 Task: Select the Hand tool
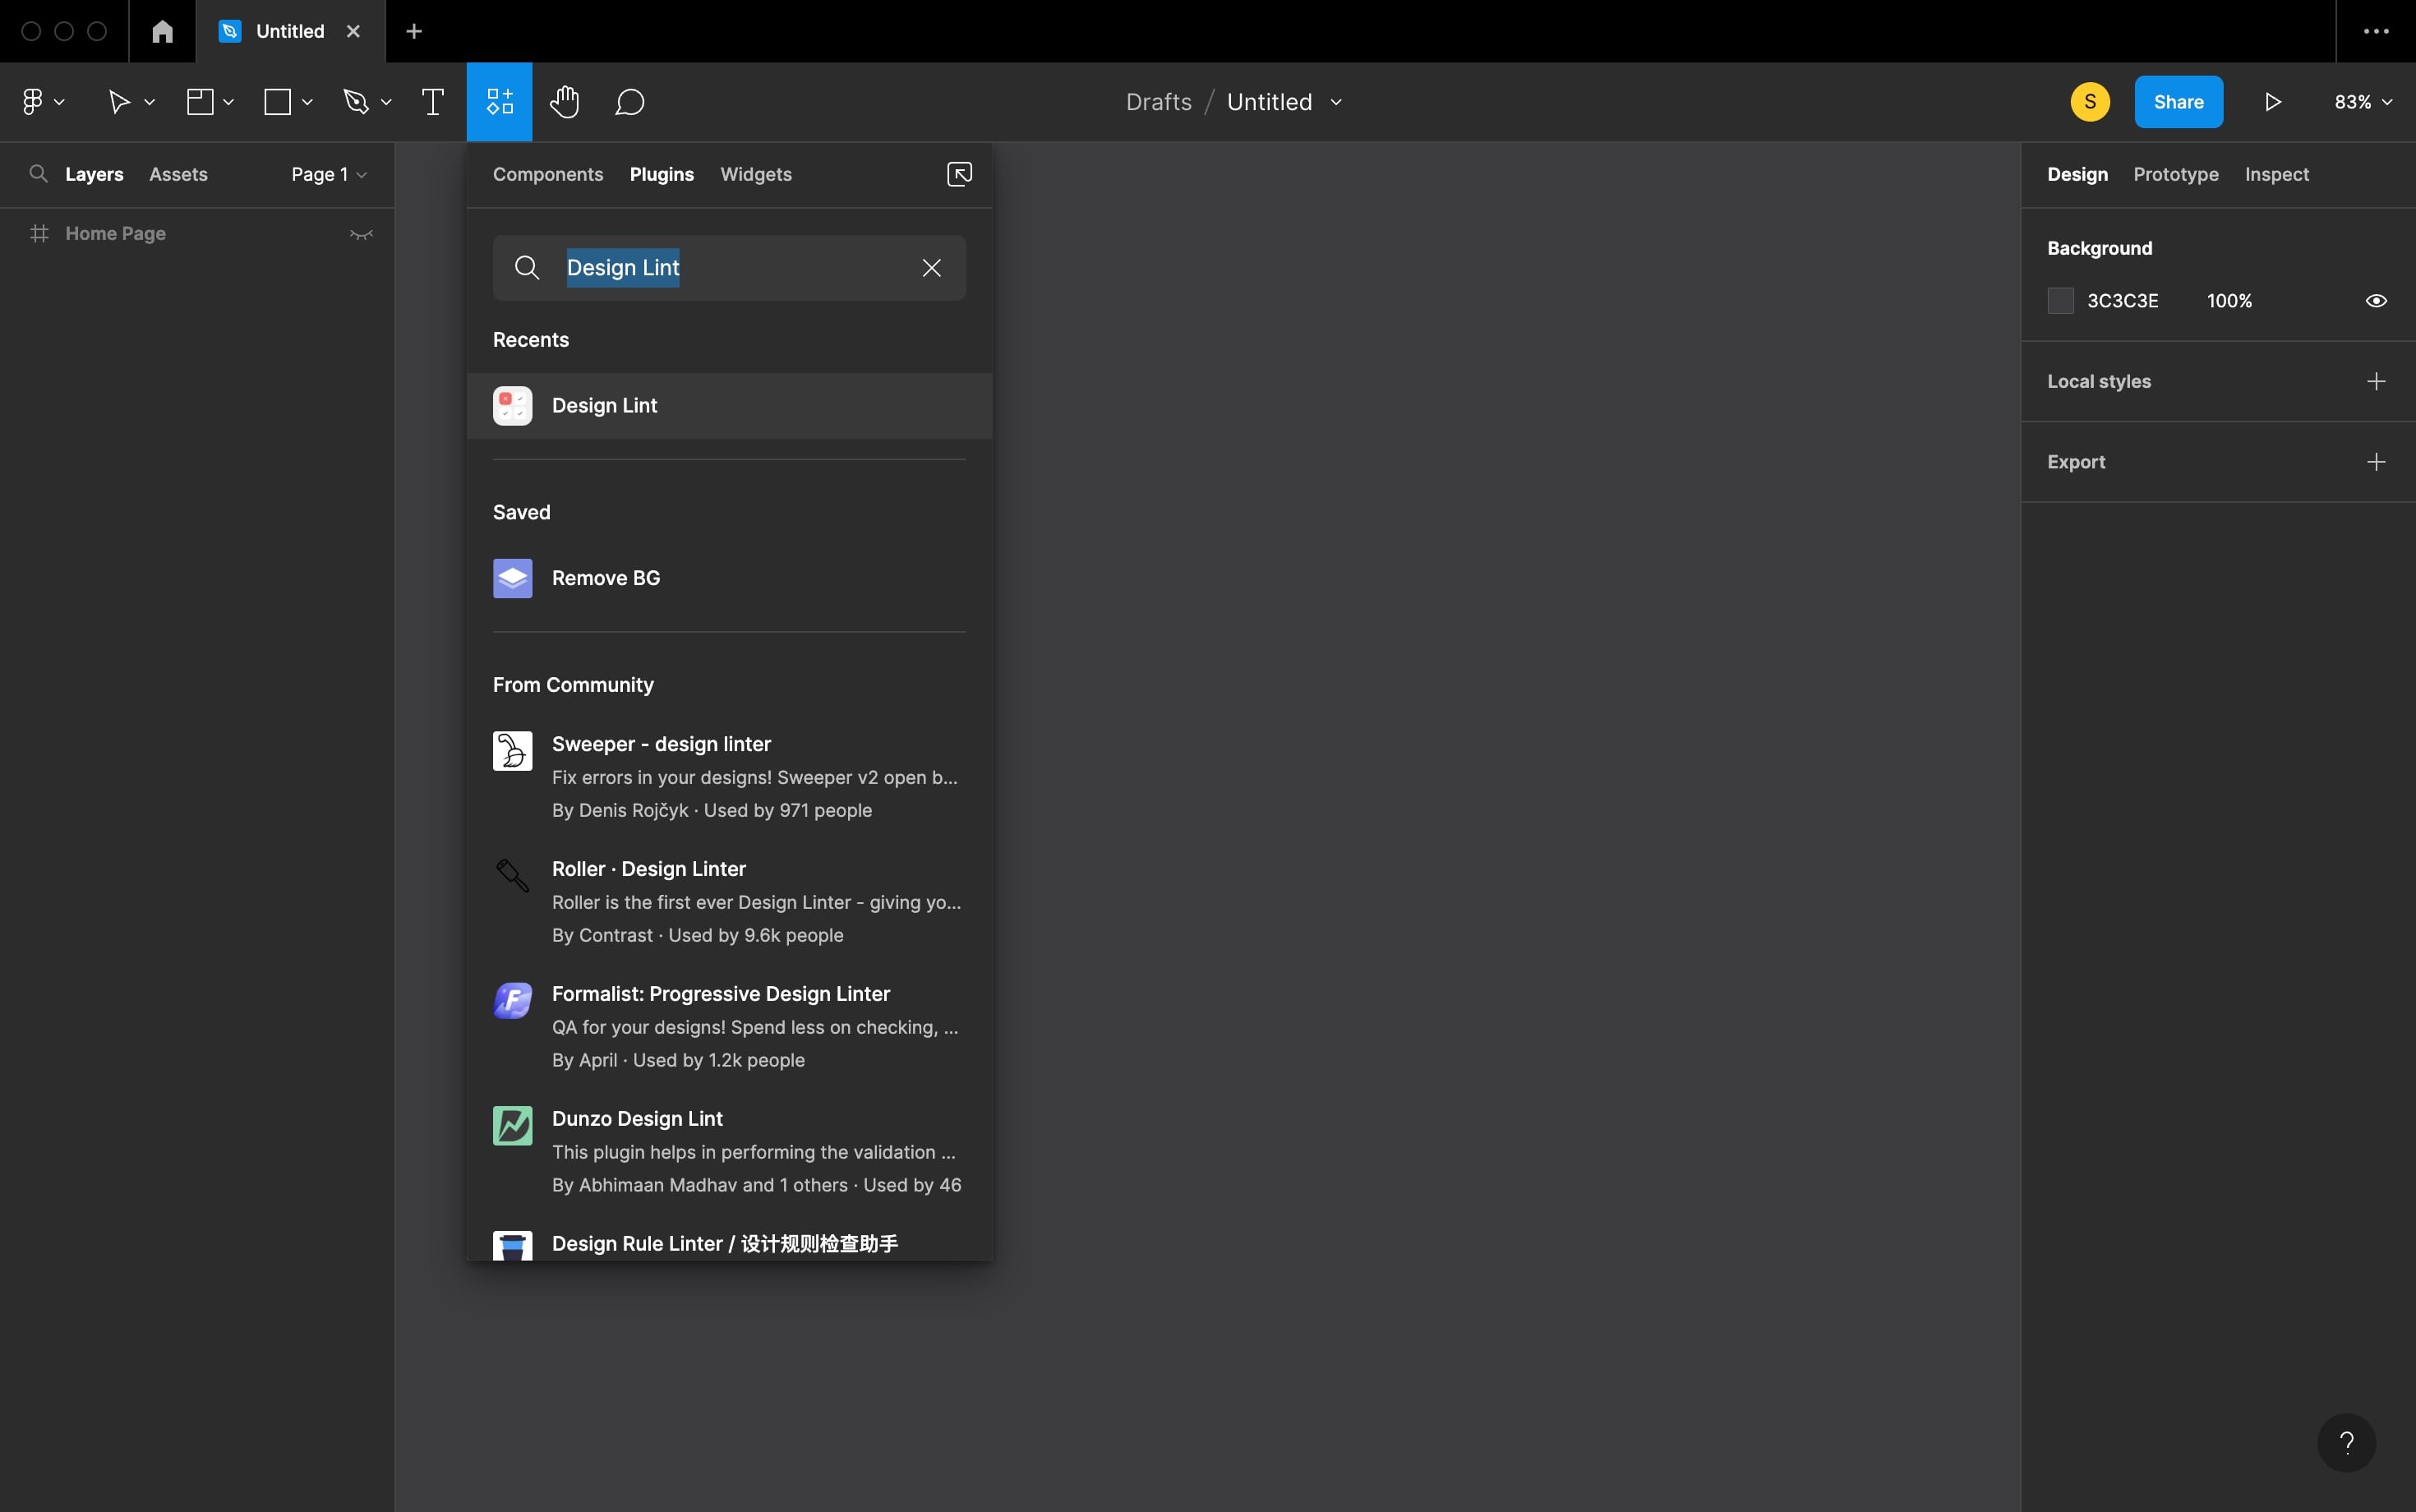point(564,102)
